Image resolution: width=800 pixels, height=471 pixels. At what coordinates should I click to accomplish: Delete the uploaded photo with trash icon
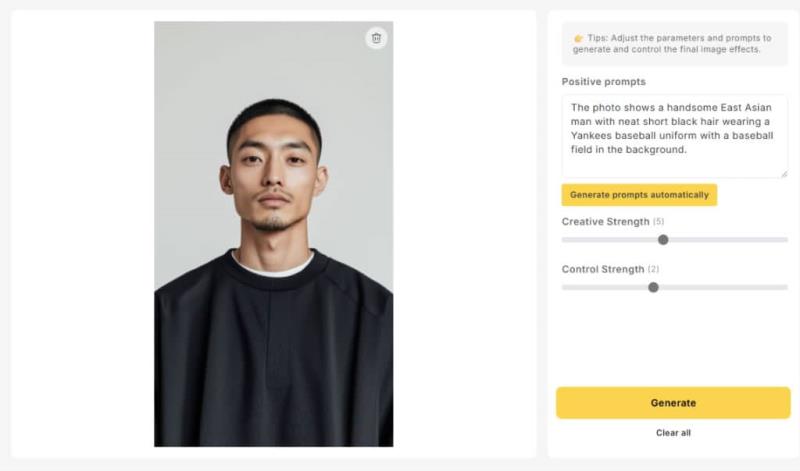click(377, 38)
